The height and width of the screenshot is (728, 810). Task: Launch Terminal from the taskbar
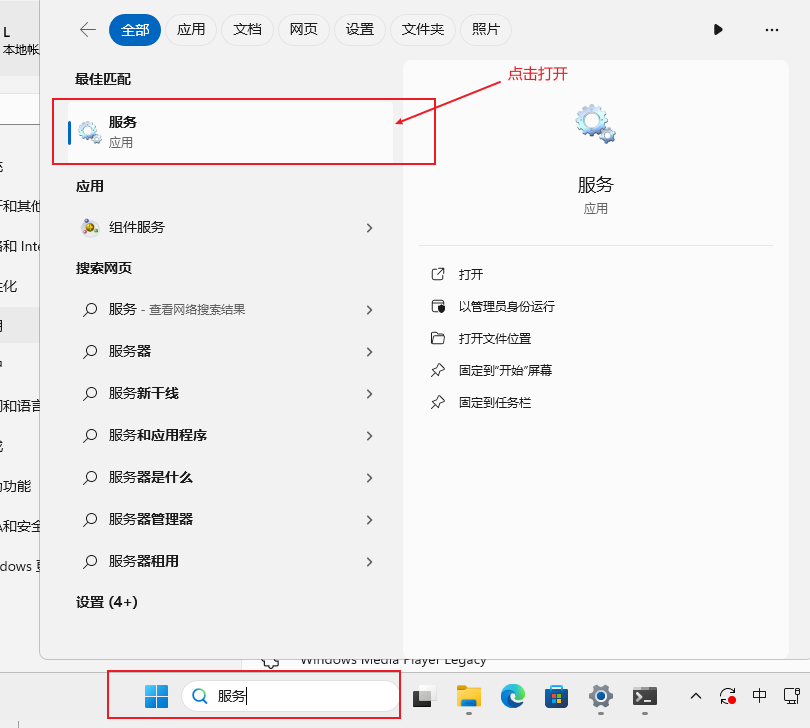click(x=645, y=696)
